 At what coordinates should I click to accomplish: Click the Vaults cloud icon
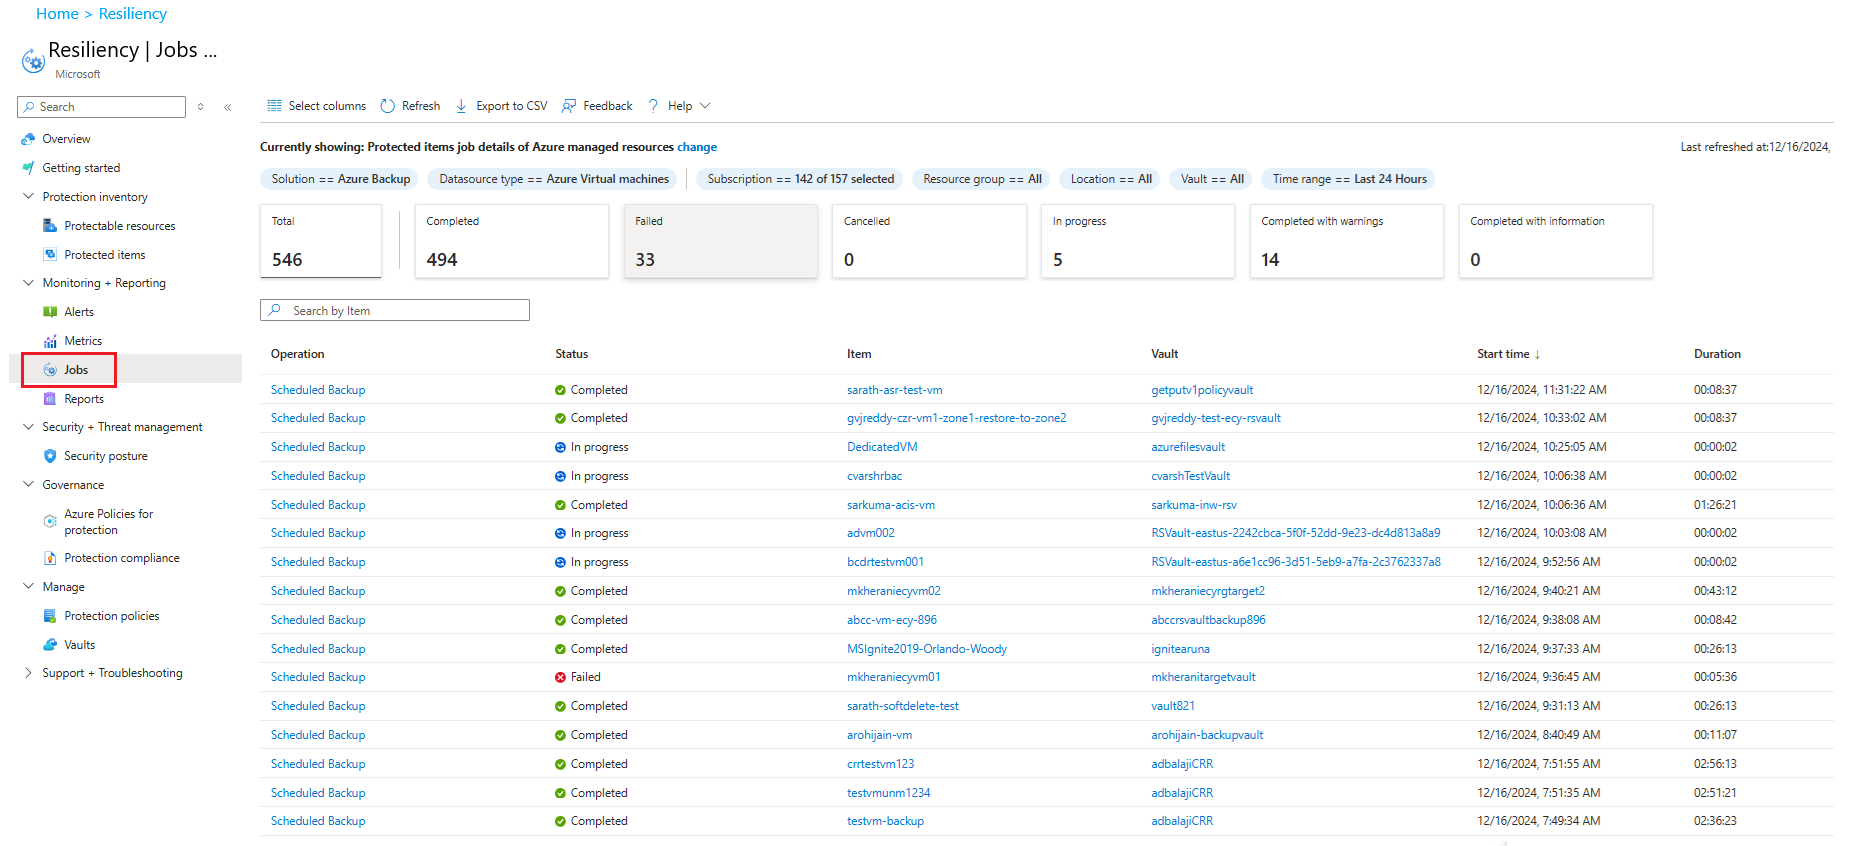click(x=50, y=645)
